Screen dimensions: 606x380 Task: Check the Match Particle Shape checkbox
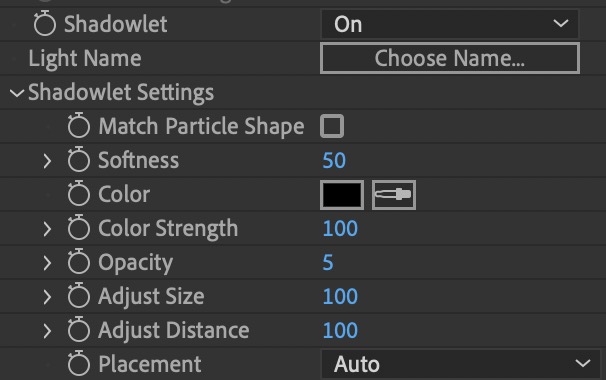[x=332, y=126]
